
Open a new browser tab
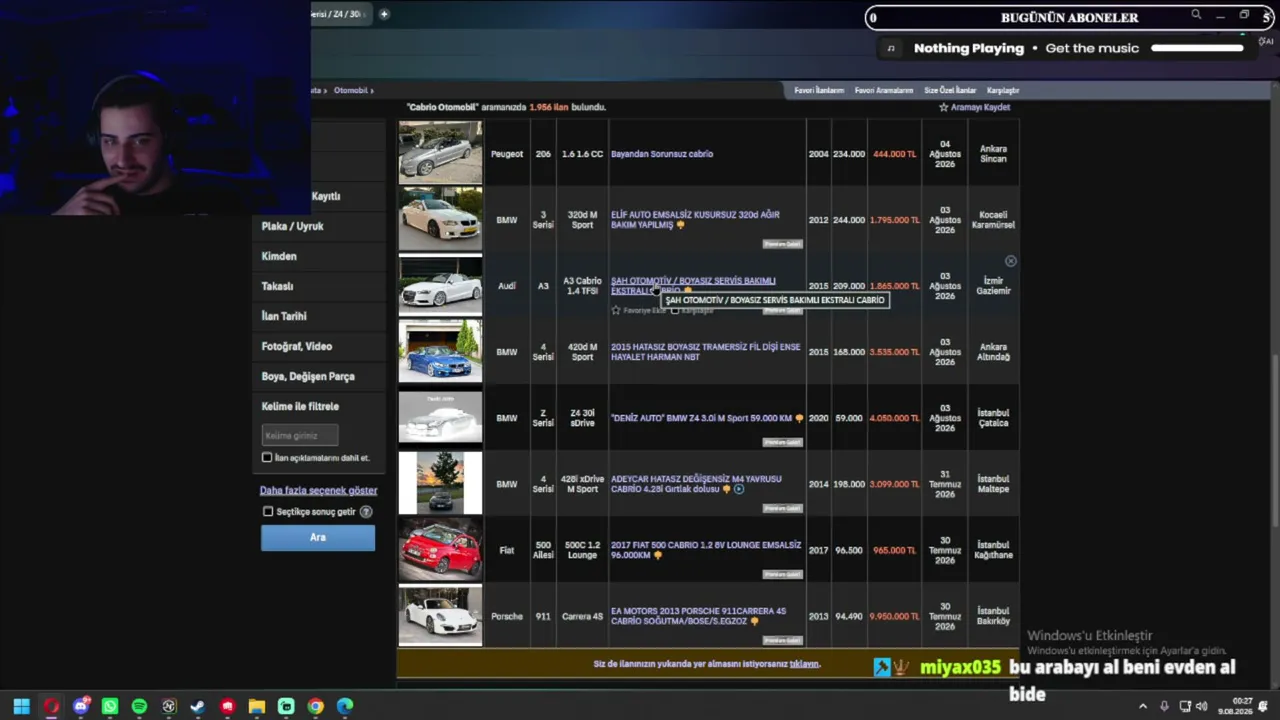384,14
